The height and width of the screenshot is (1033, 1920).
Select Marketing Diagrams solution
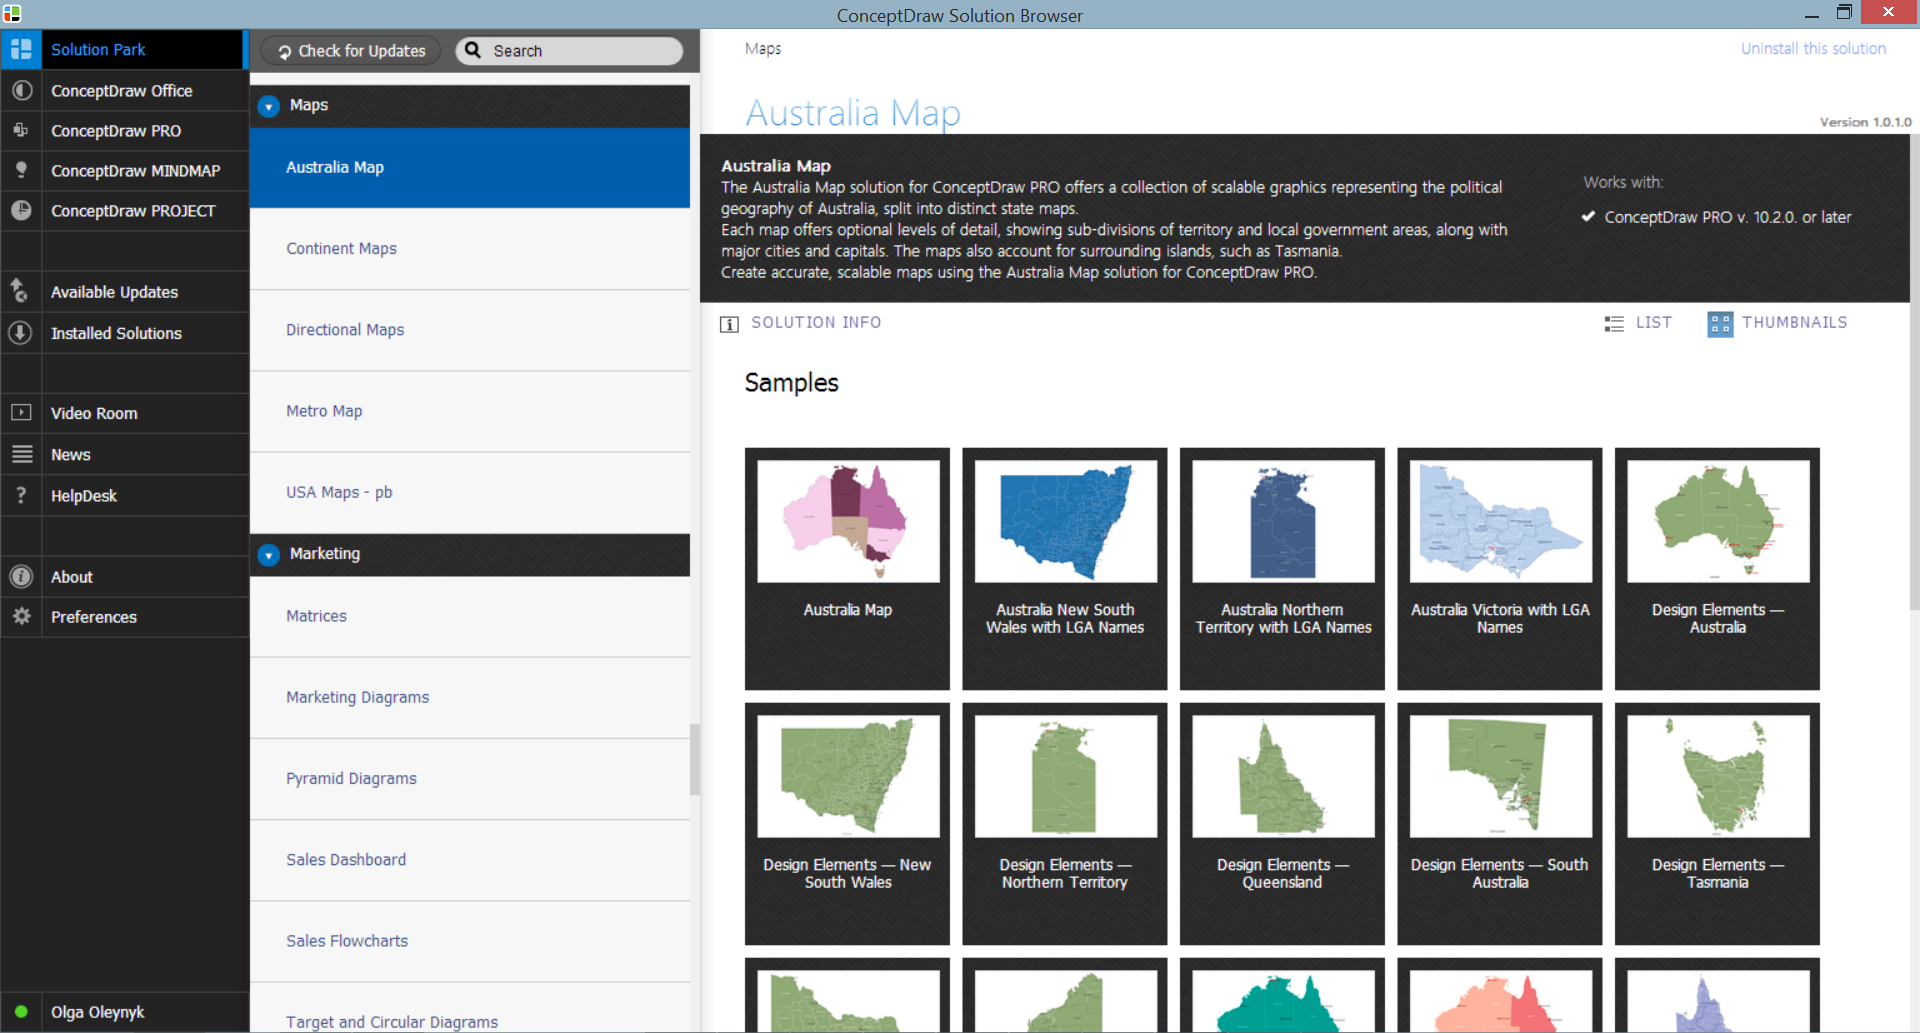click(470, 697)
